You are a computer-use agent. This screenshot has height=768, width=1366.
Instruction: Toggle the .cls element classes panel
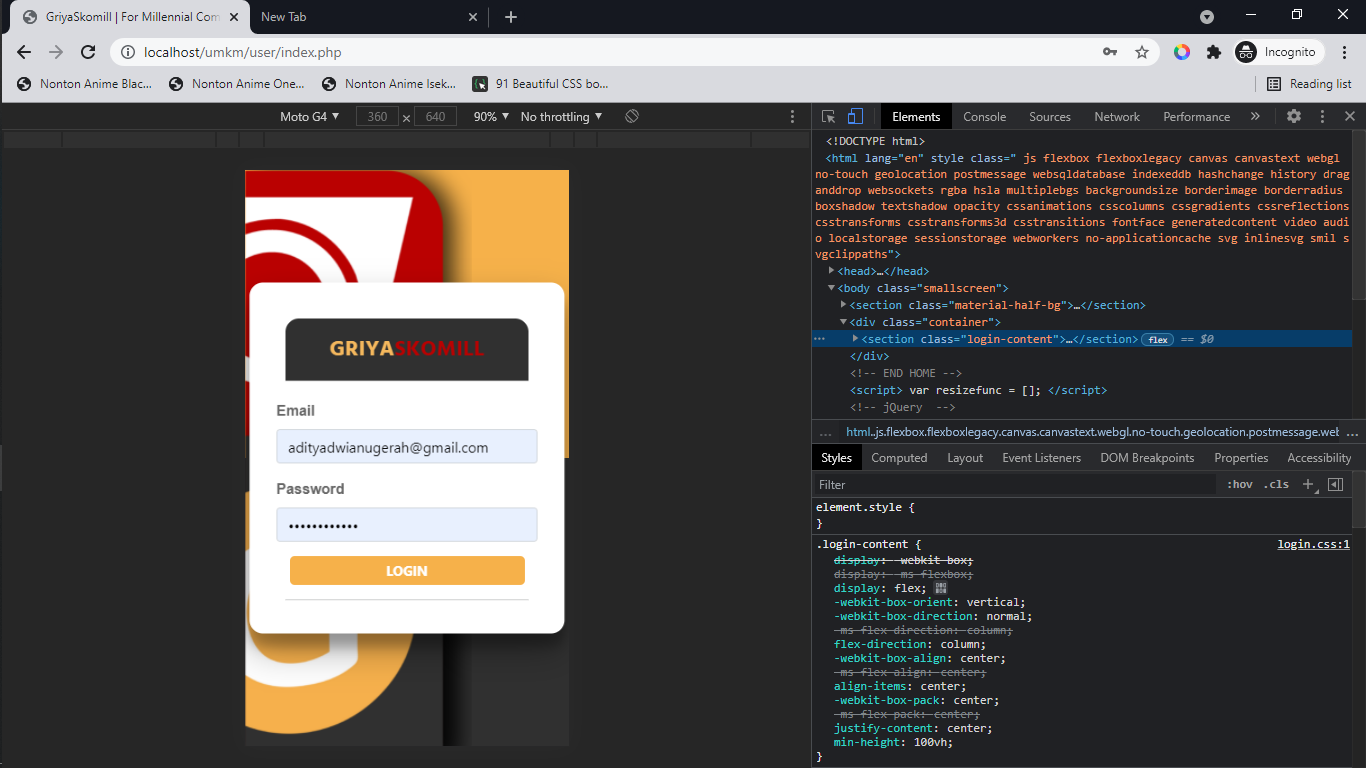point(1276,484)
